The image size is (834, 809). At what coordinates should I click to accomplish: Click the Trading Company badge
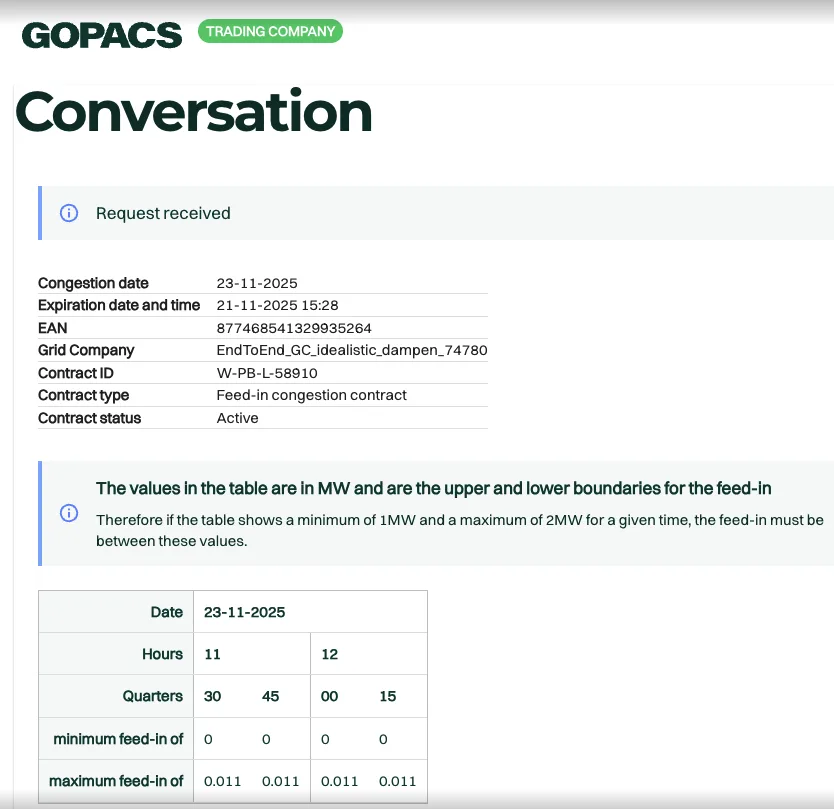(270, 31)
